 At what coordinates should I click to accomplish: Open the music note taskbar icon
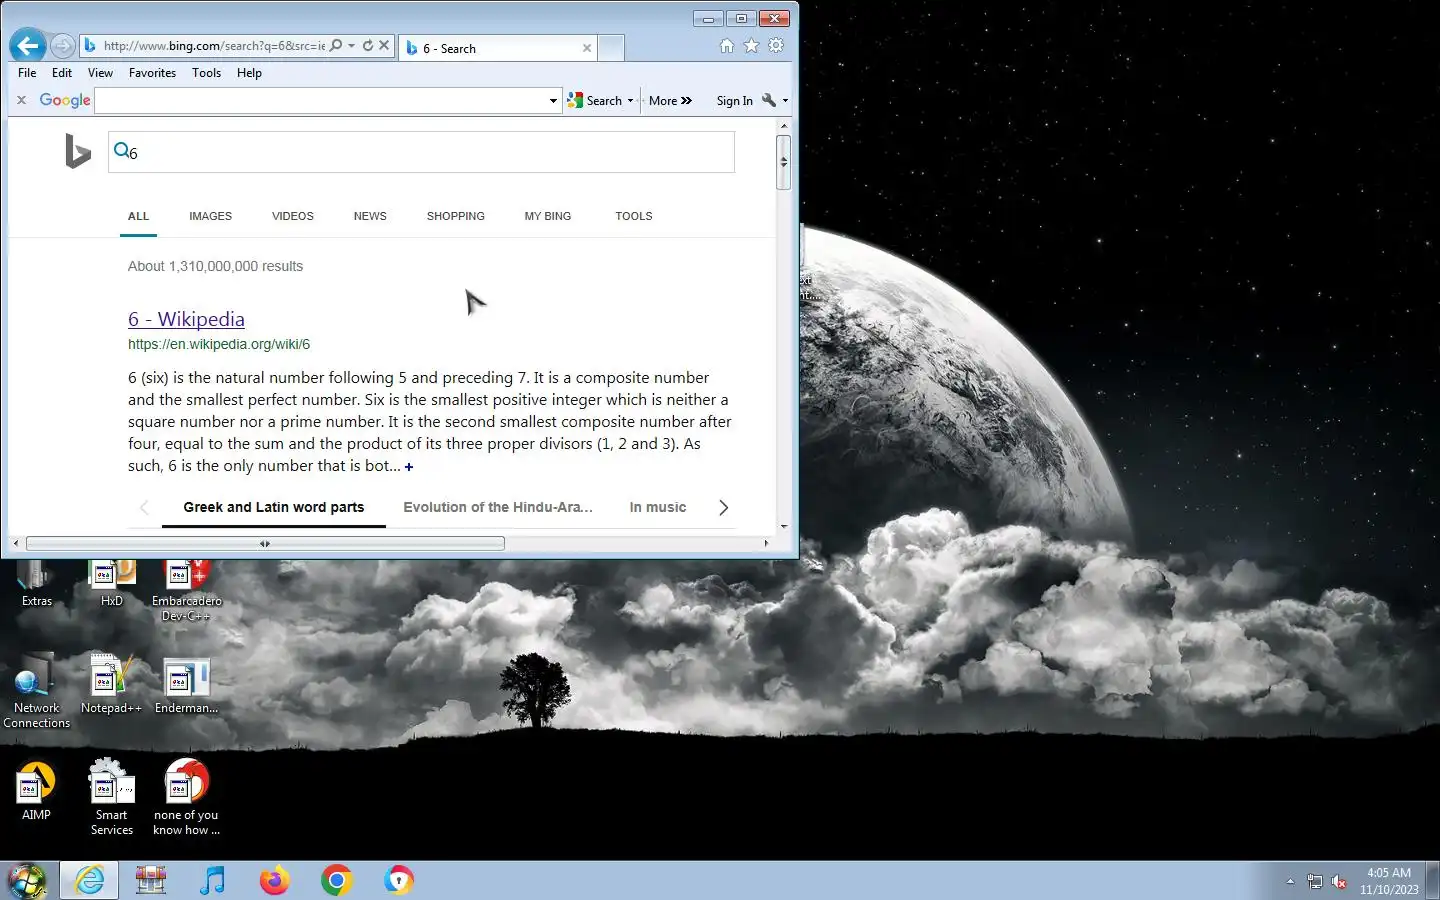coord(212,880)
